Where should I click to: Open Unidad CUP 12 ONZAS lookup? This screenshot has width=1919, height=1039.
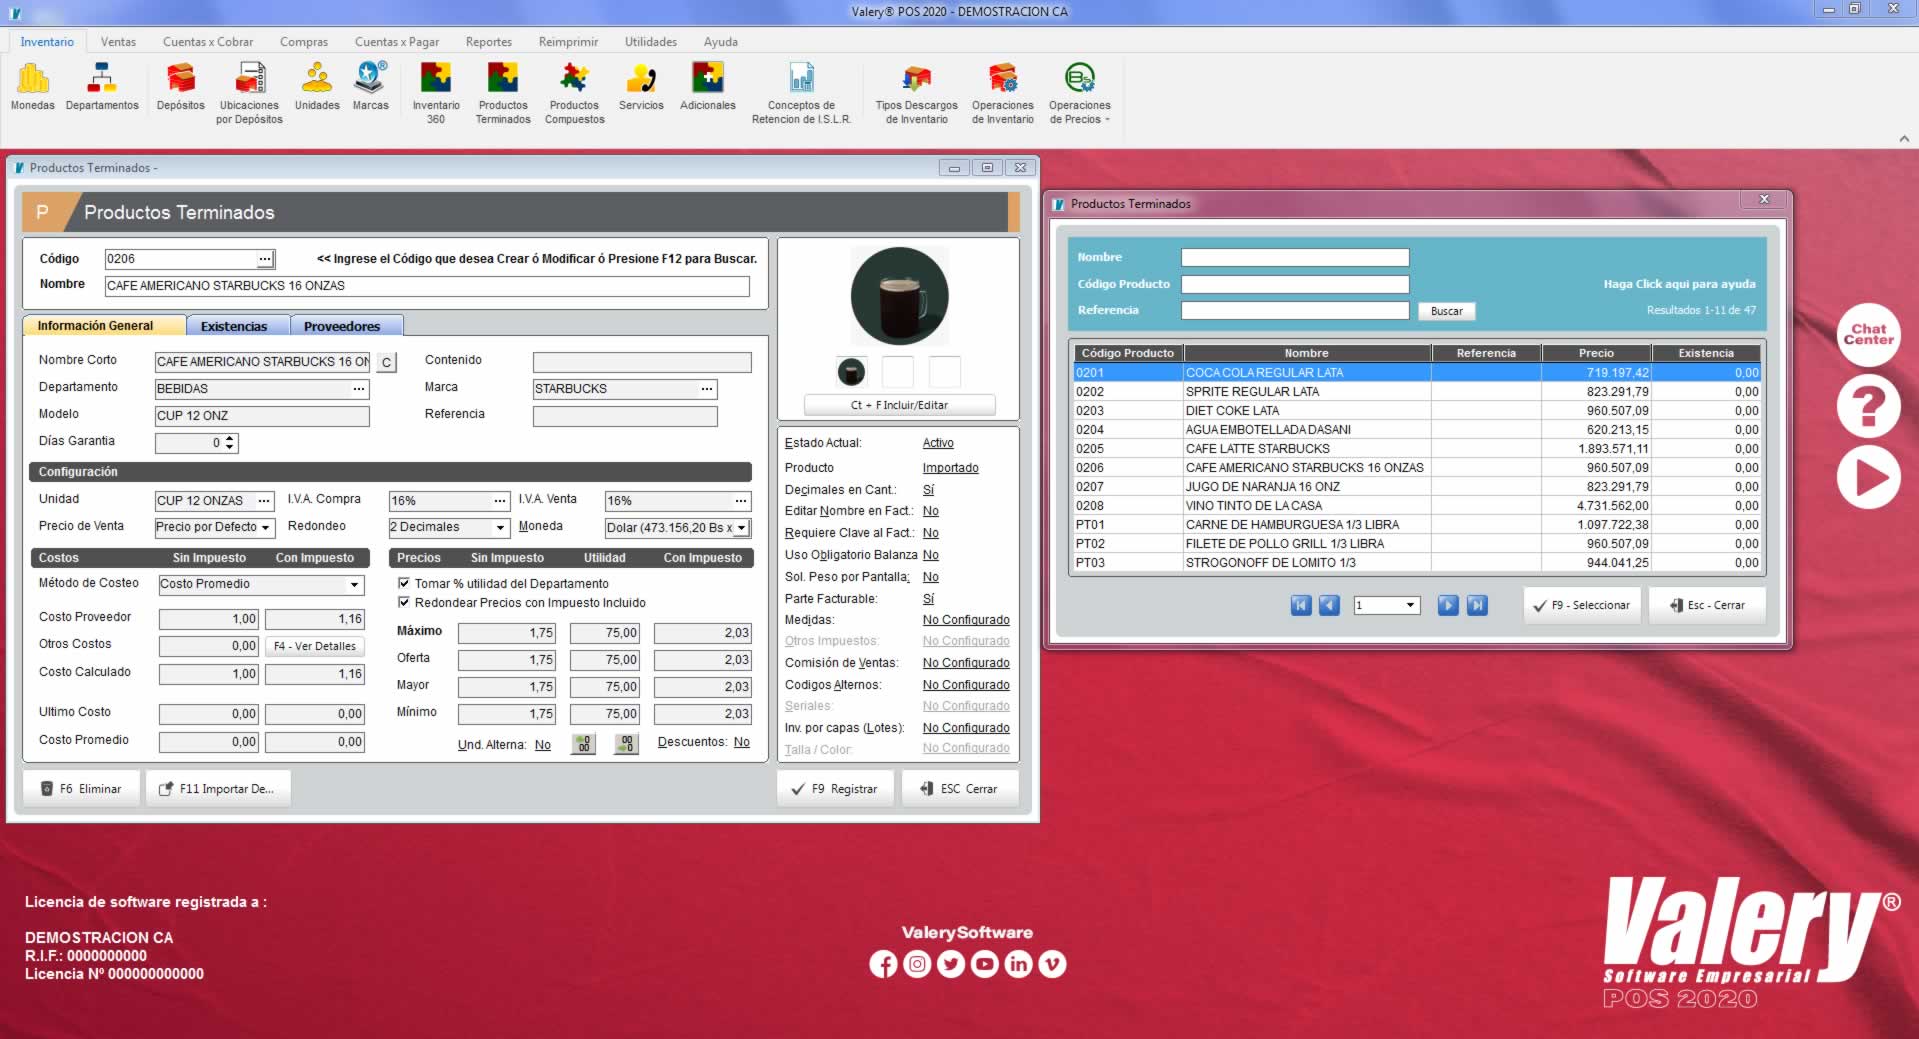[x=264, y=501]
